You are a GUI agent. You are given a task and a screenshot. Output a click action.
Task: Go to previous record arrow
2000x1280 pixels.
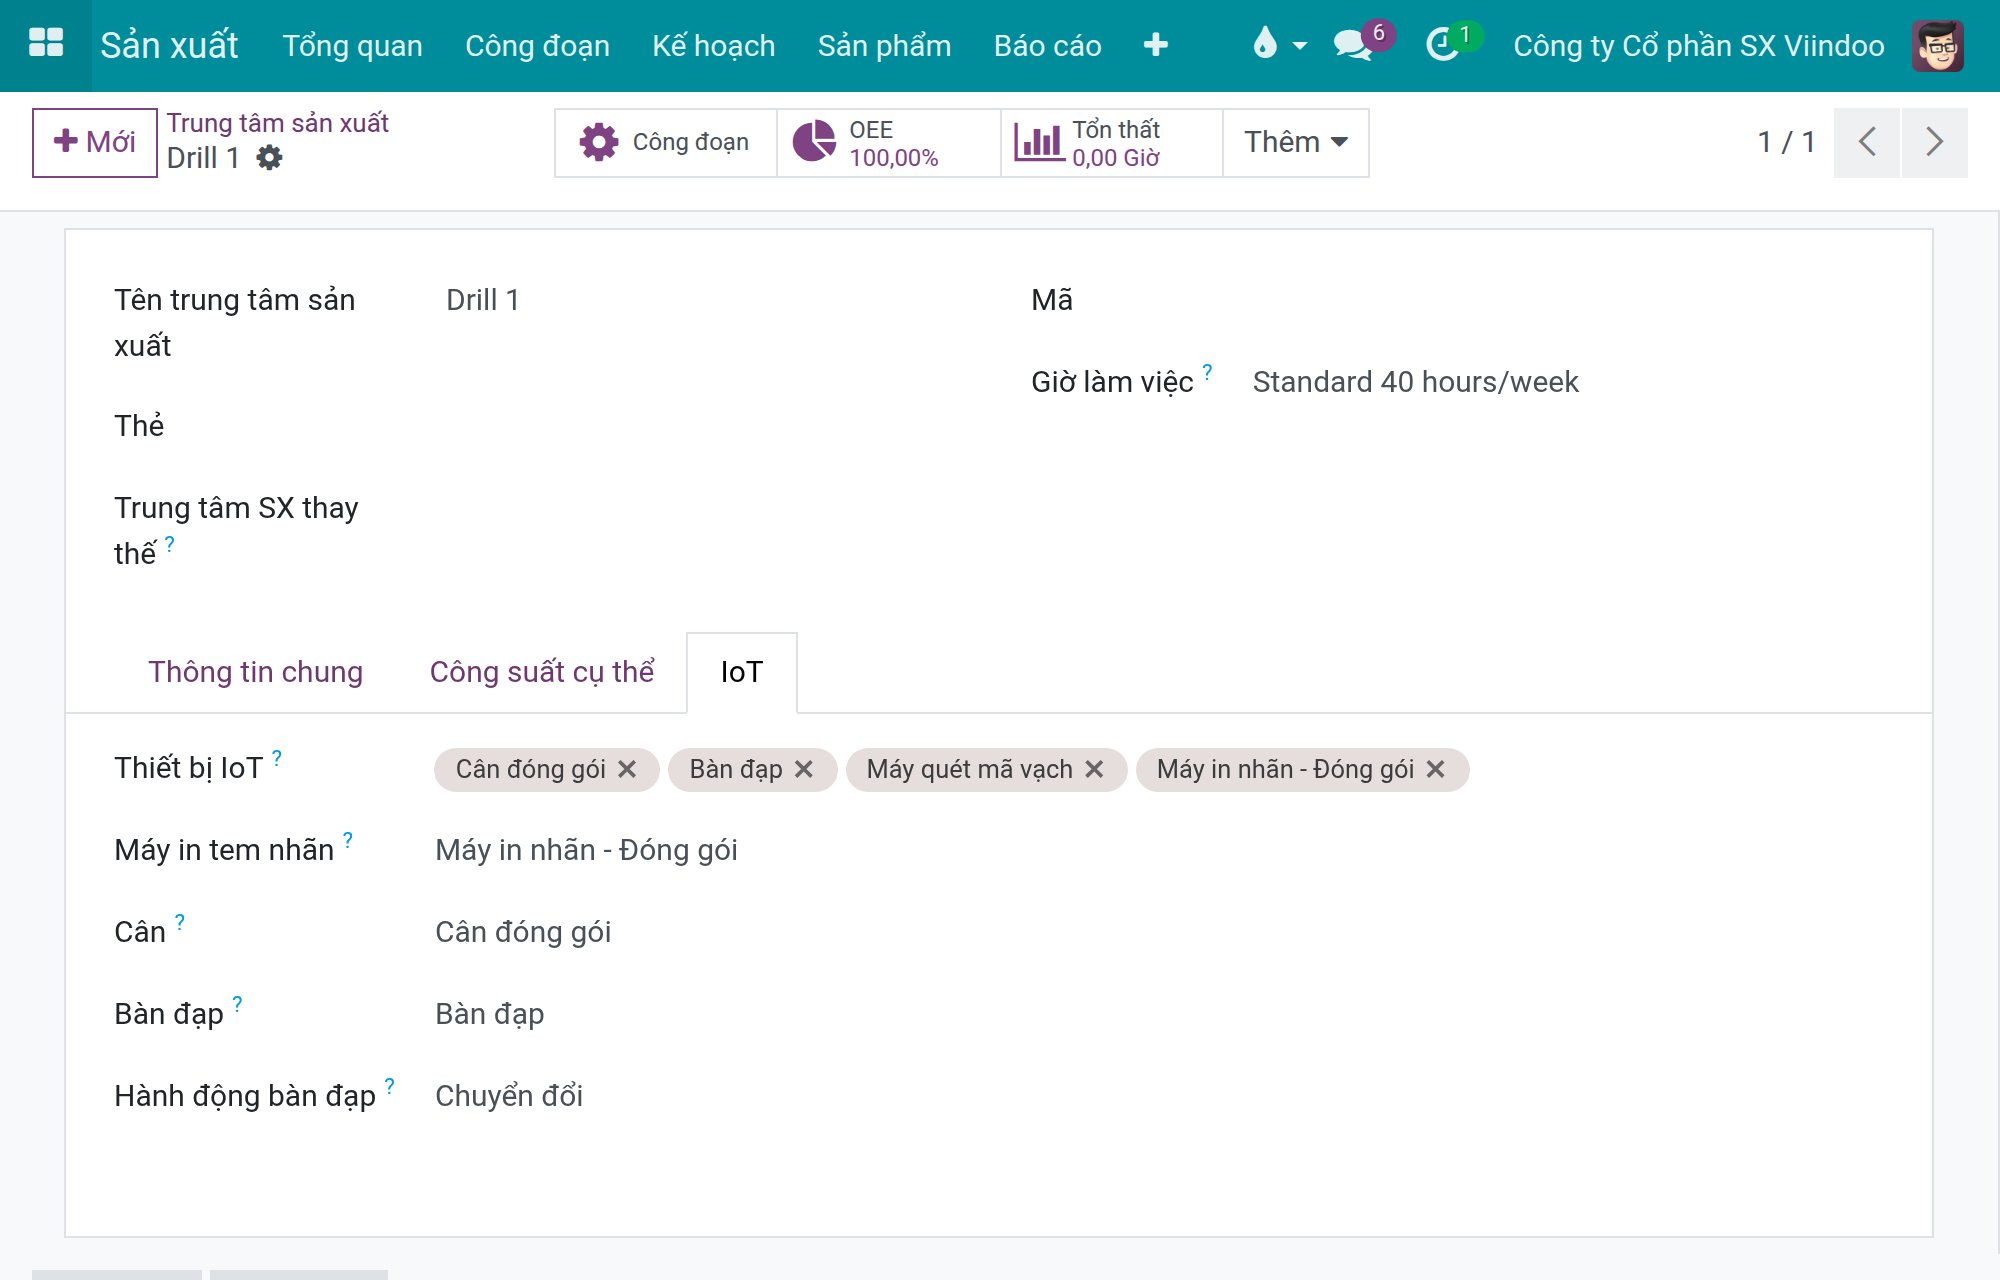[1867, 143]
